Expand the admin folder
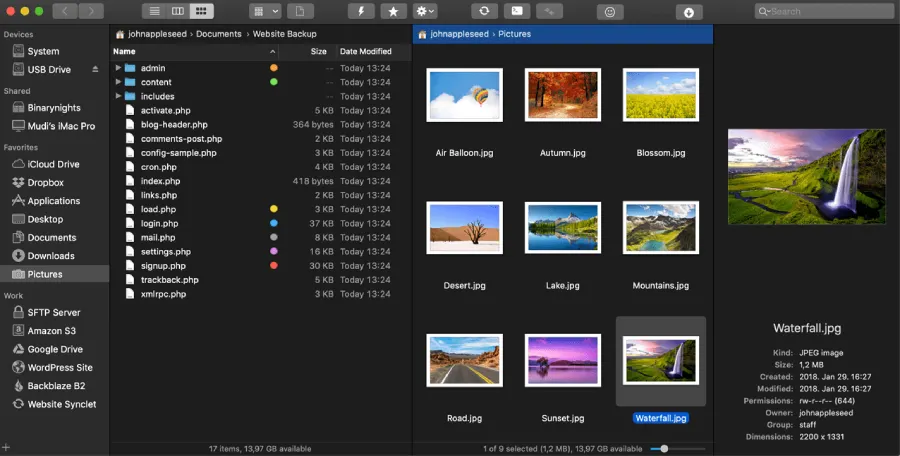 click(118, 68)
